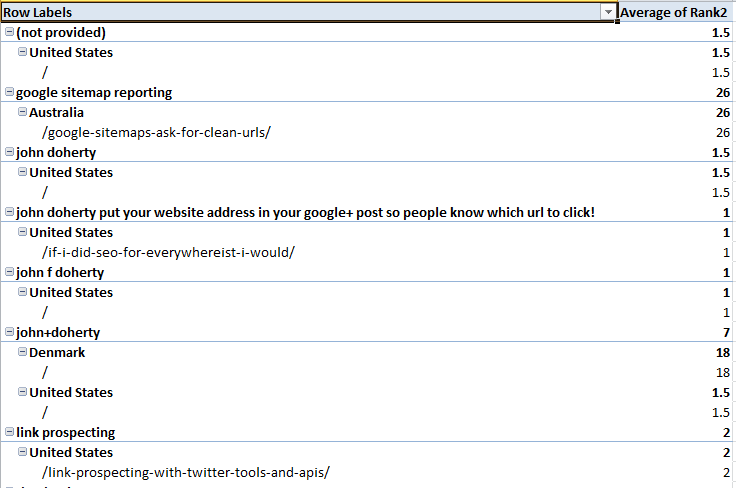Collapse the john+doherty group
Screen dimensions: 736x488
10,332
